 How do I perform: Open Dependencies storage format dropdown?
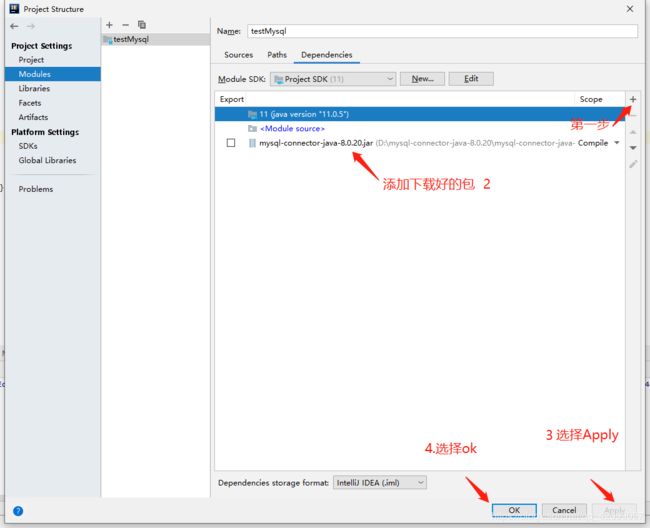pyautogui.click(x=379, y=482)
